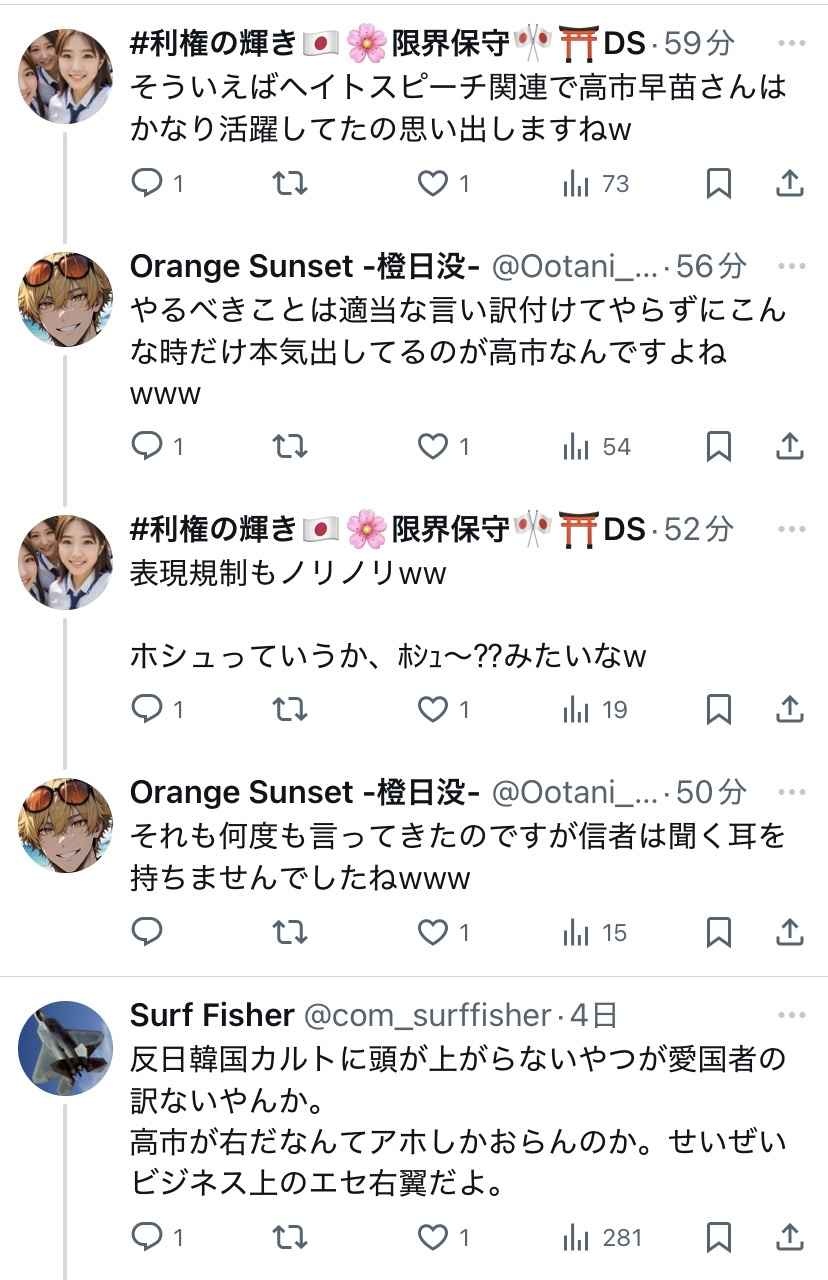Open more menu on 50分 Orange Sunset tweet
This screenshot has height=1280, width=828.
pos(791,793)
